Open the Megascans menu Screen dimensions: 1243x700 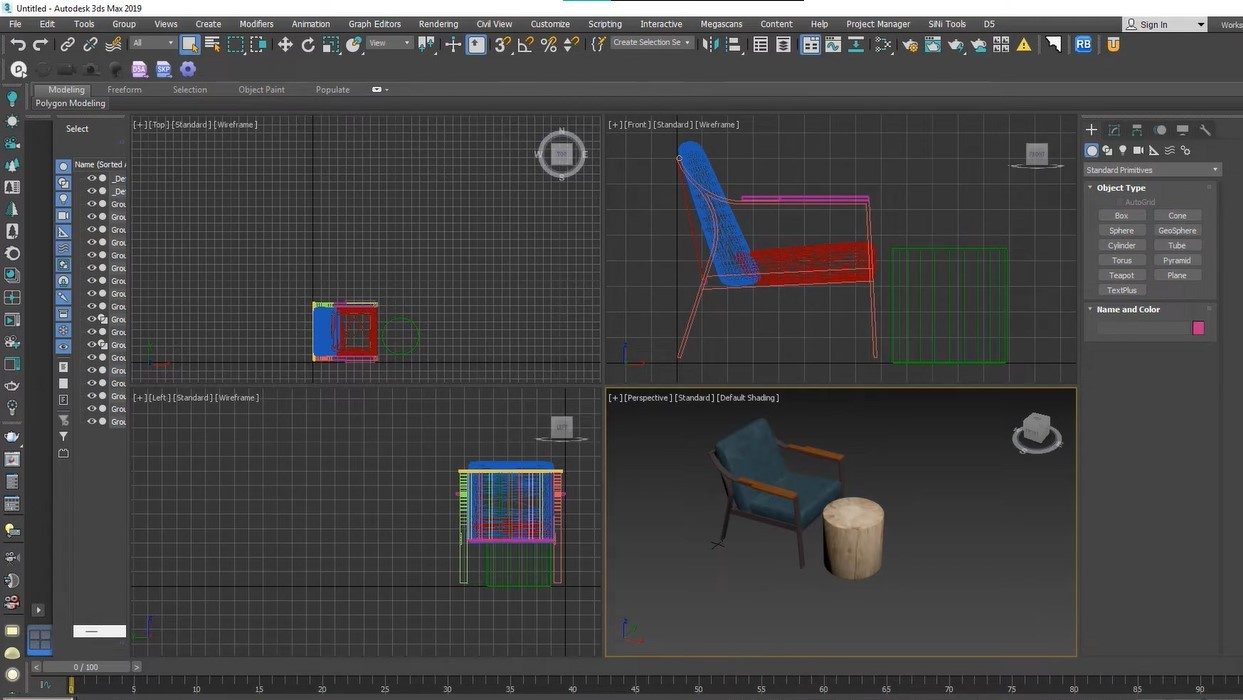click(x=721, y=24)
